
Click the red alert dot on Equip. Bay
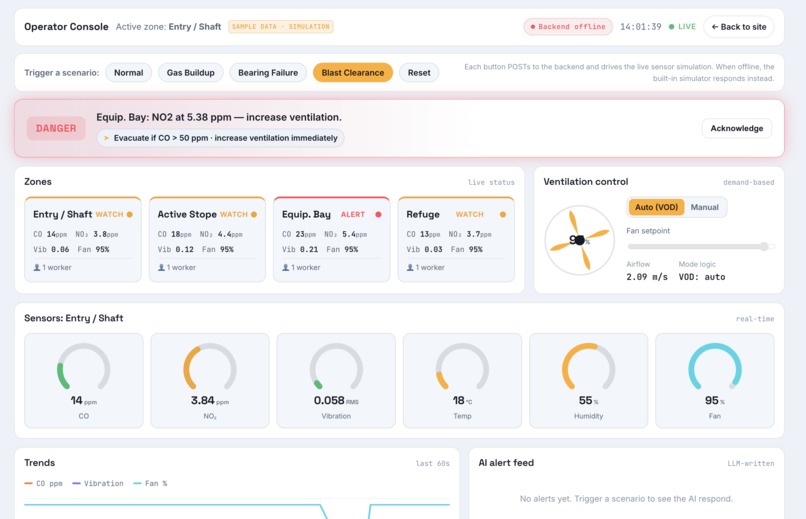[x=378, y=214]
